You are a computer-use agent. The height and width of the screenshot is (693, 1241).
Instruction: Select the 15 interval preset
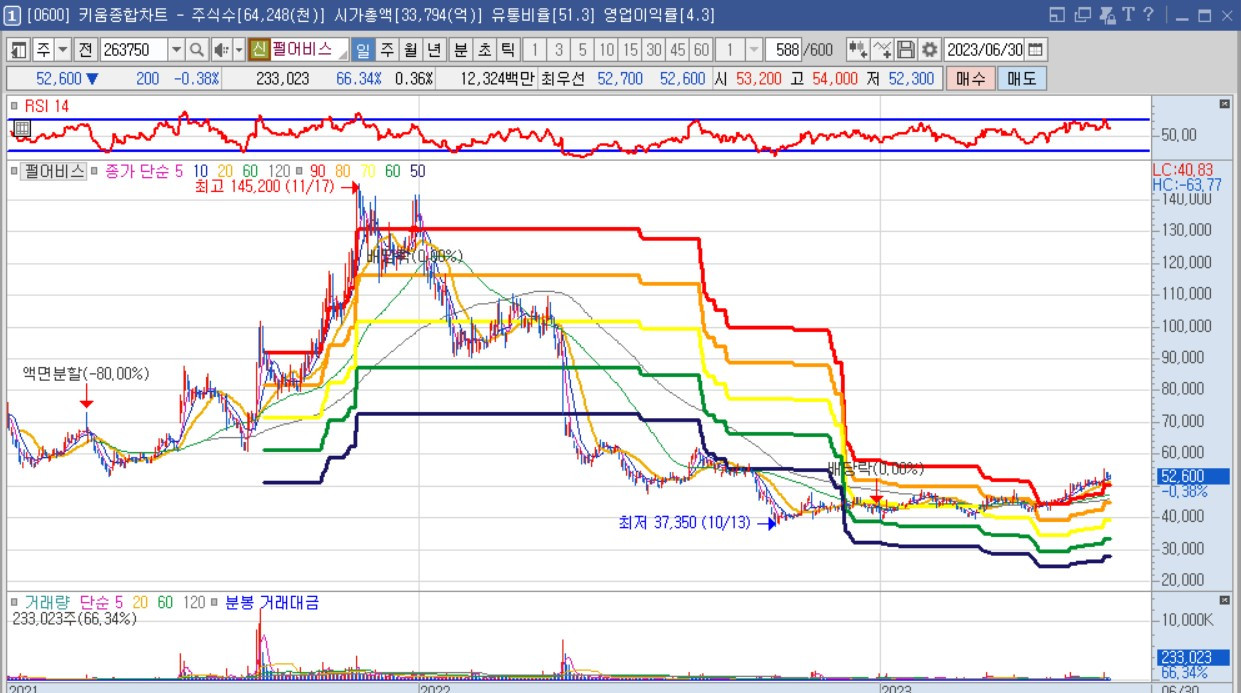coord(630,50)
